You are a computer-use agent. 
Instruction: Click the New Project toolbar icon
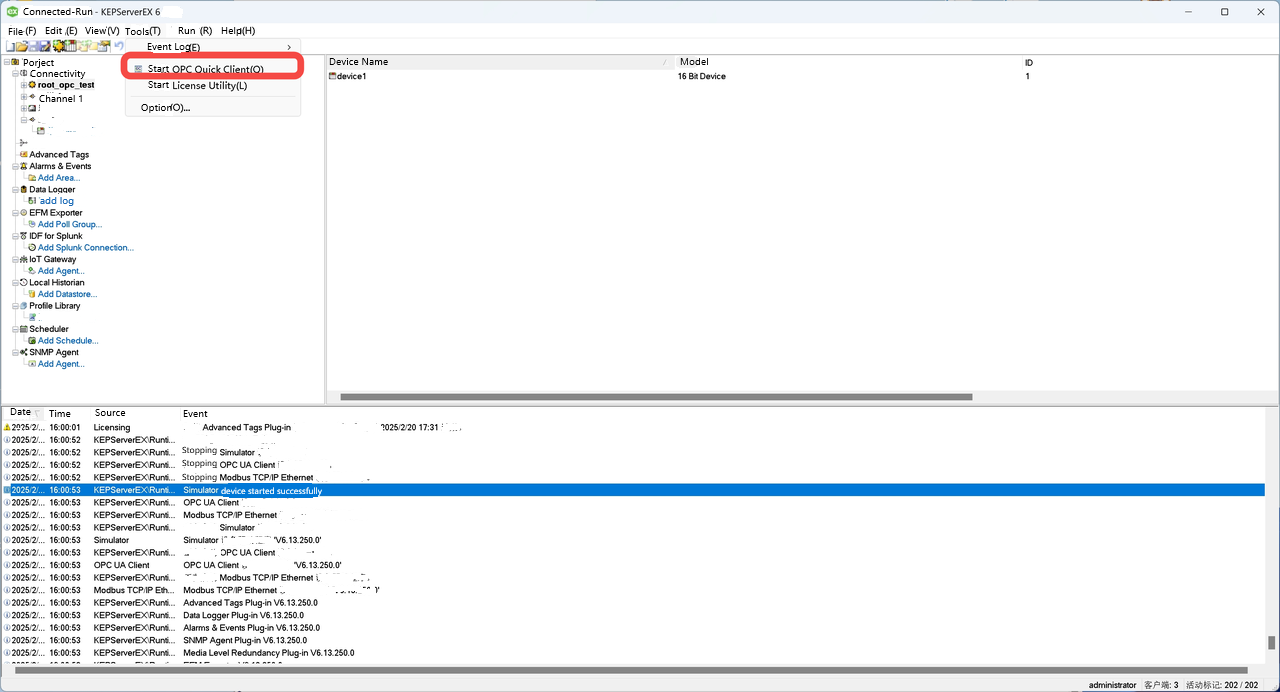point(10,47)
